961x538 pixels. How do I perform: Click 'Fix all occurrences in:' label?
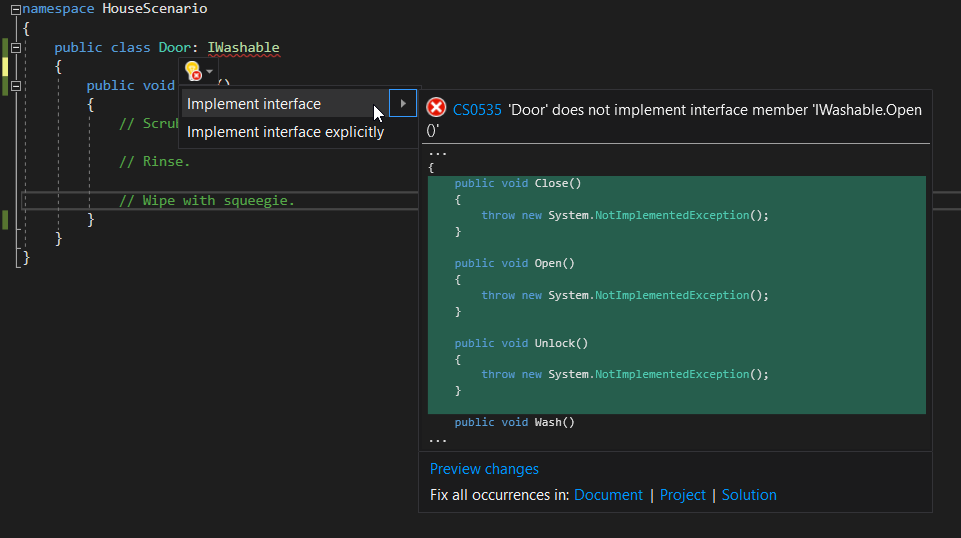point(499,494)
